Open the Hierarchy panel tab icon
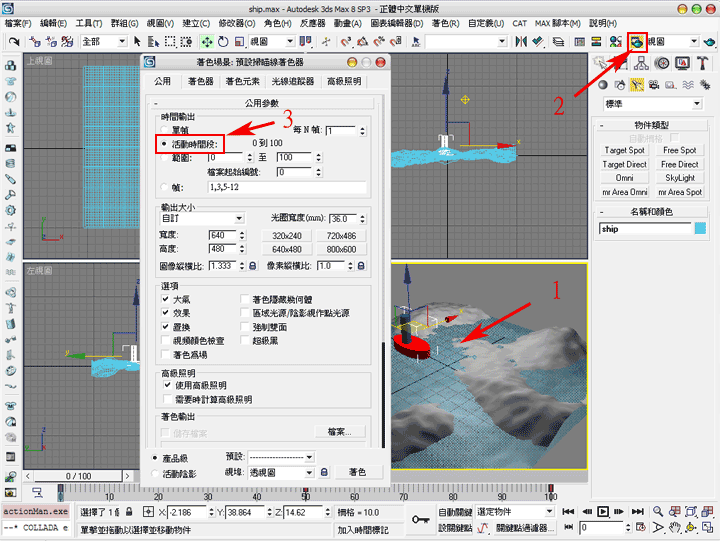The image size is (720, 541). pyautogui.click(x=641, y=63)
